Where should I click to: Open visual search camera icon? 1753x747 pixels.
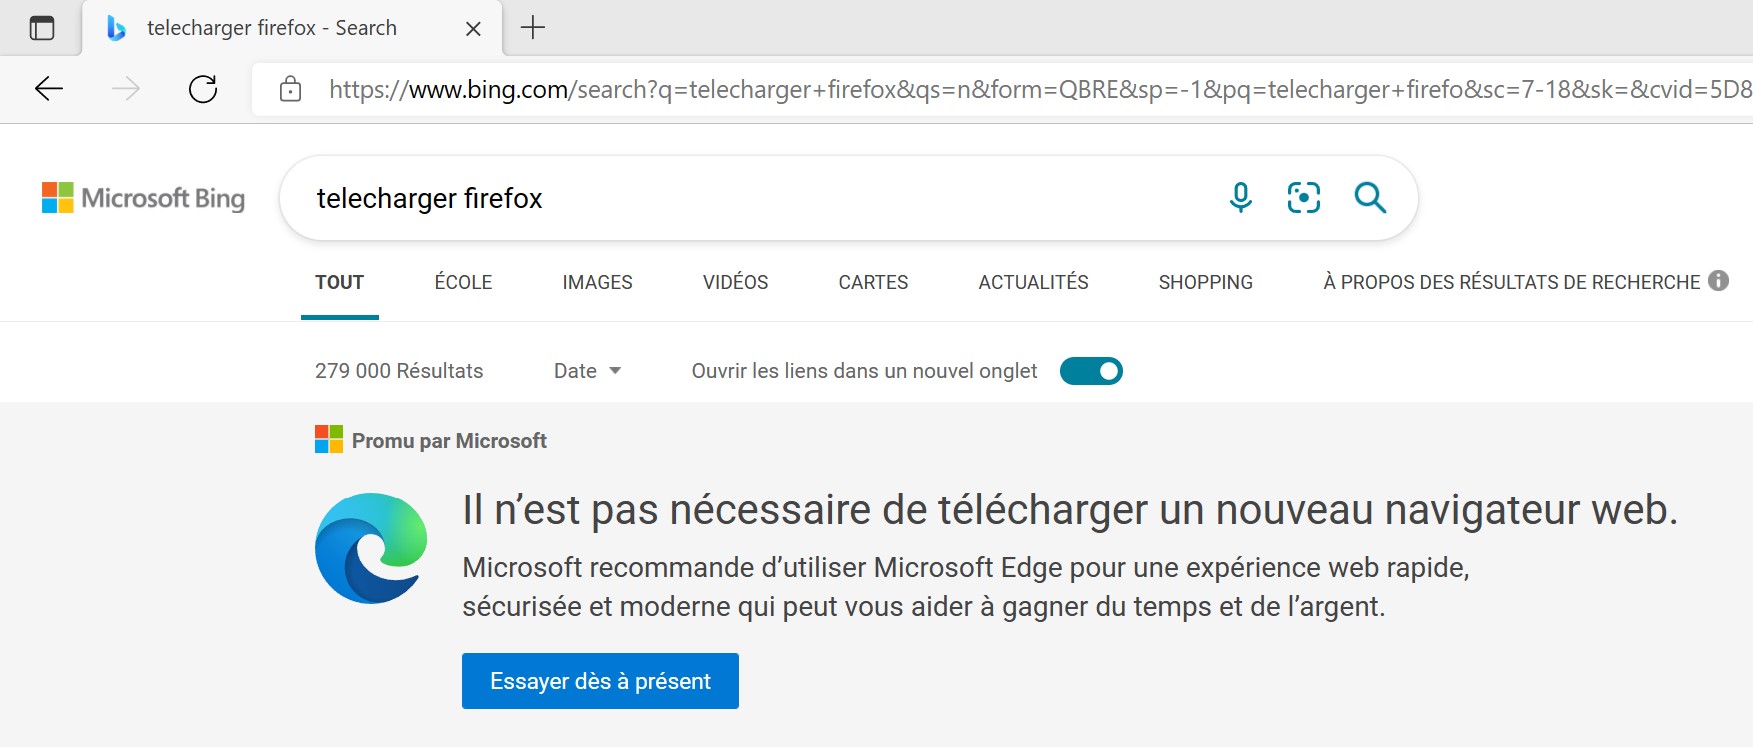(1304, 198)
